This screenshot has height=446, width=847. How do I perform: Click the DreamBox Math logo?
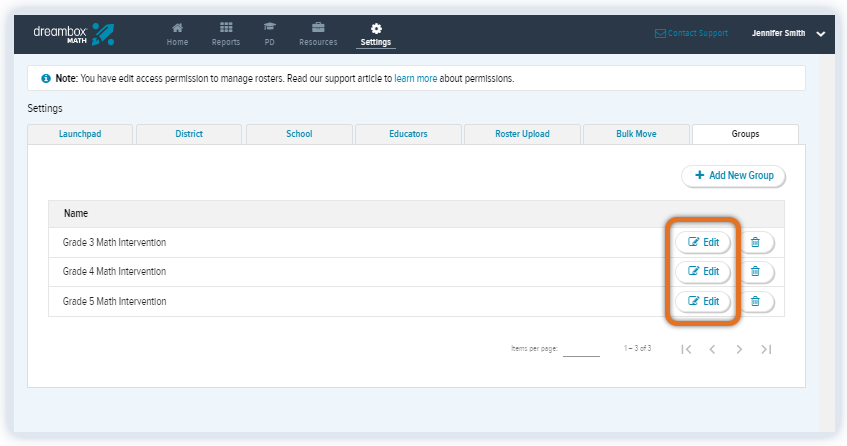coord(70,33)
